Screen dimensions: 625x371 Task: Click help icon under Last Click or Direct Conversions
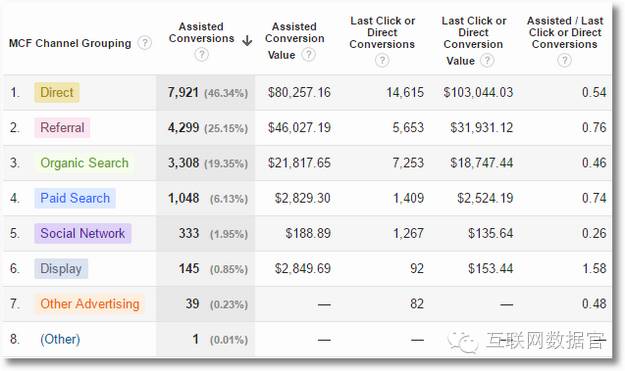[382, 60]
